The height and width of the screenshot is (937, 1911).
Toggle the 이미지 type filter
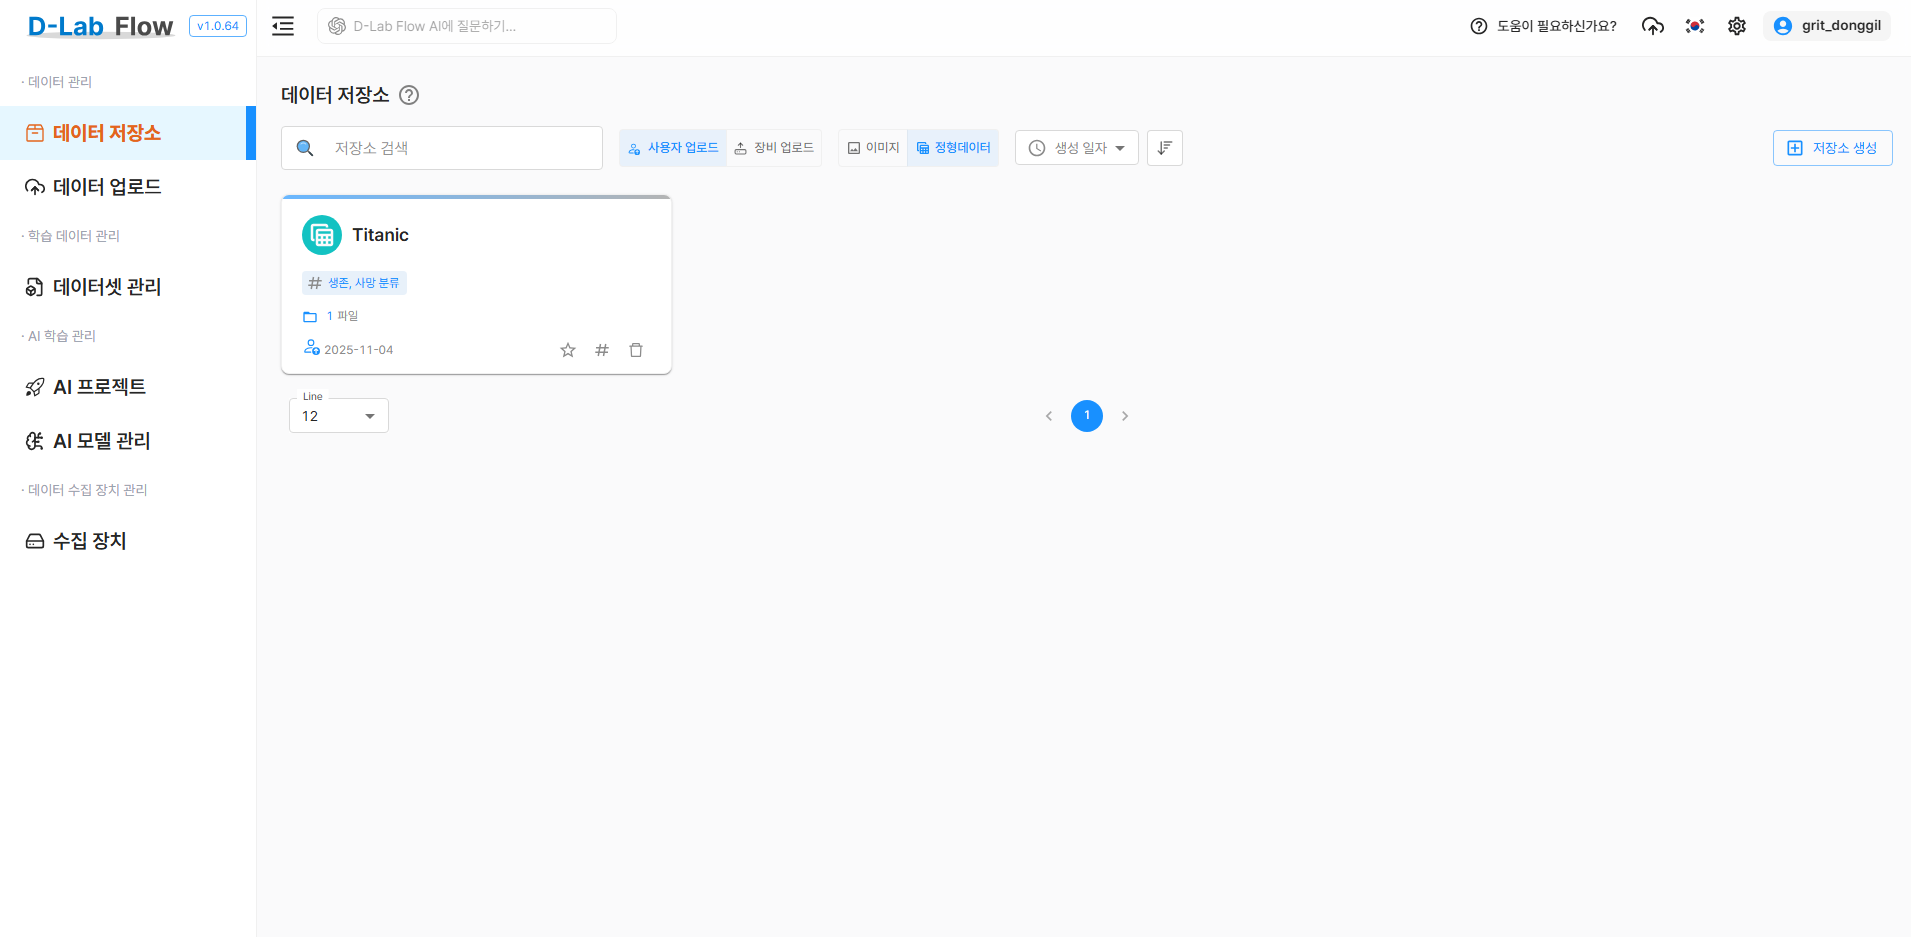[x=873, y=148]
